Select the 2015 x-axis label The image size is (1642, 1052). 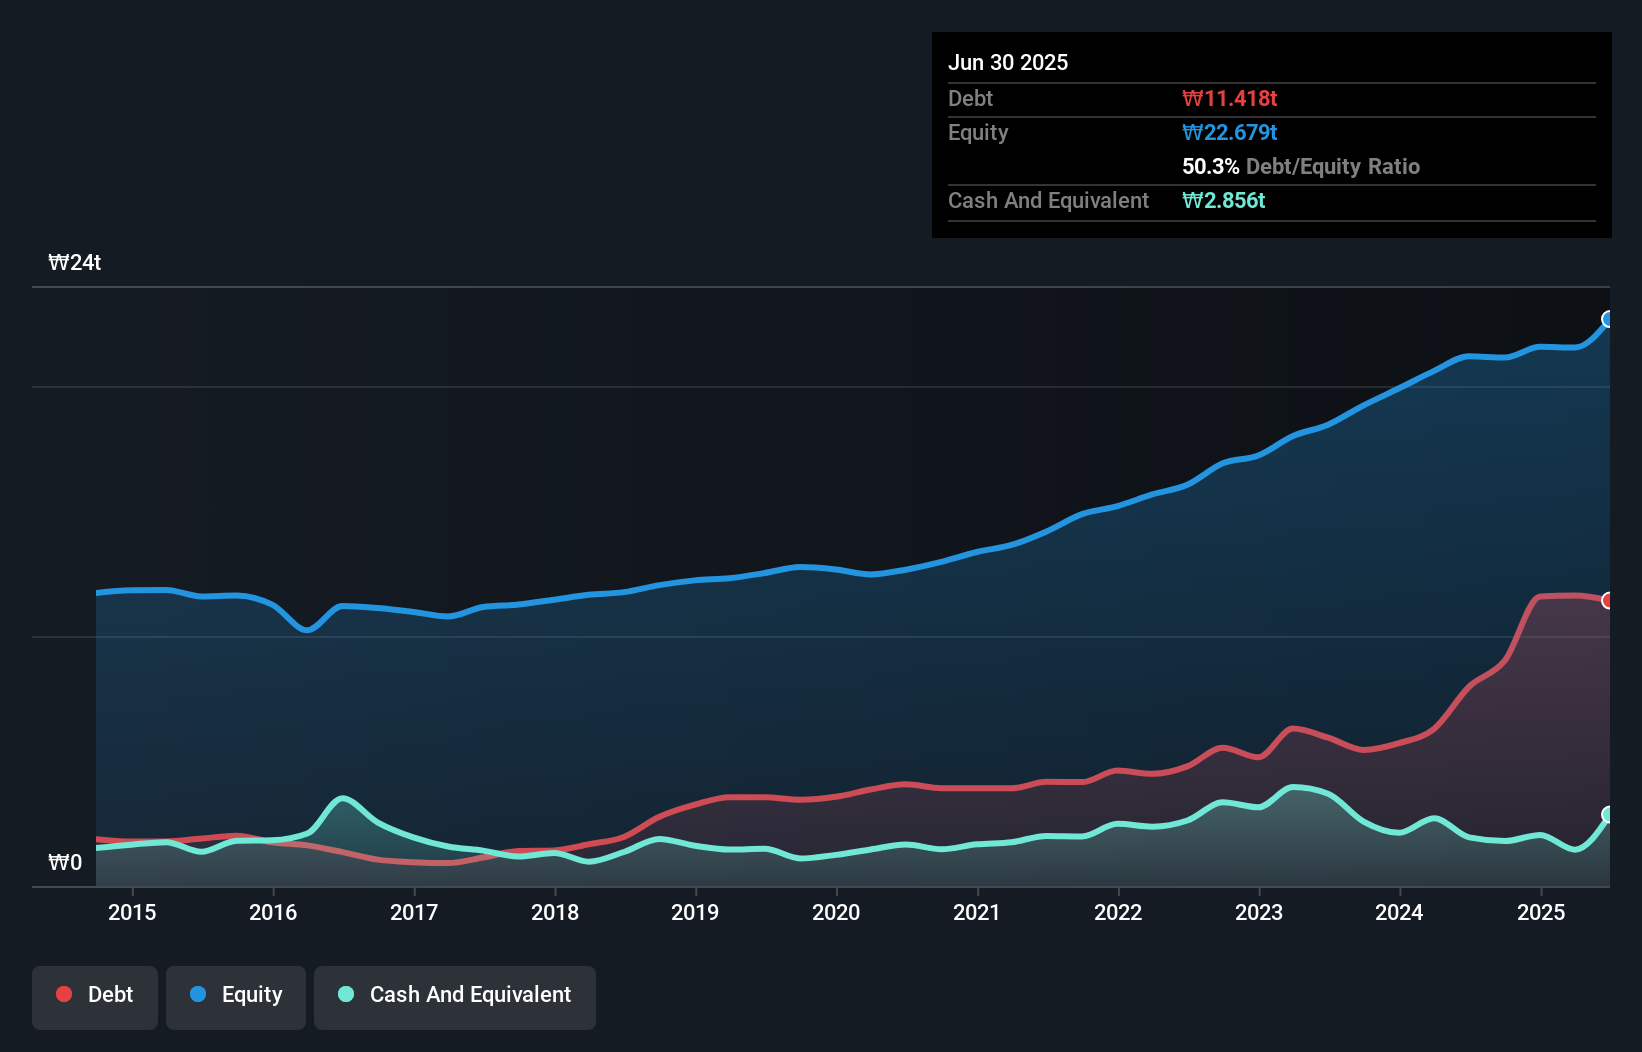coord(132,912)
